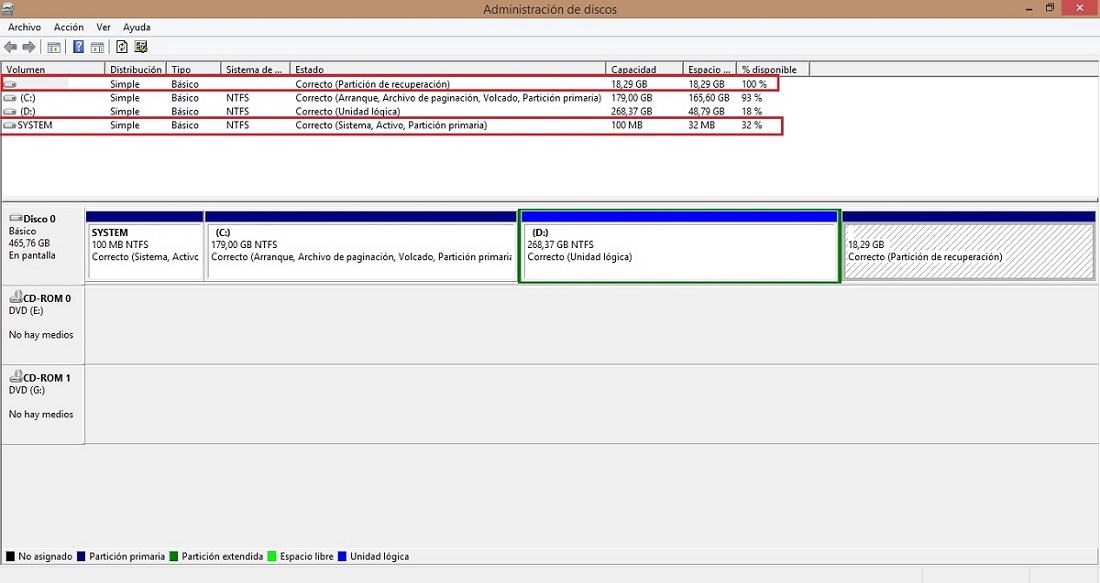Click "Correcto (Sistema, Activo, Partición primaria)" in the list

[391, 126]
